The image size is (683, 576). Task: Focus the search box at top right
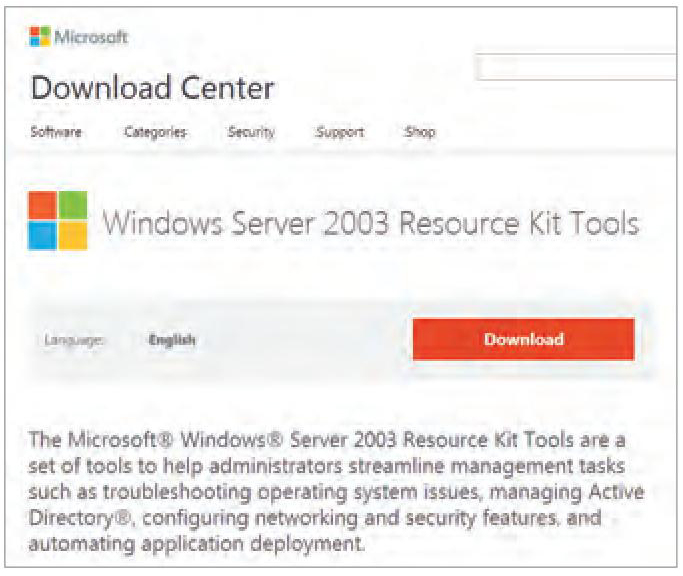(x=577, y=67)
